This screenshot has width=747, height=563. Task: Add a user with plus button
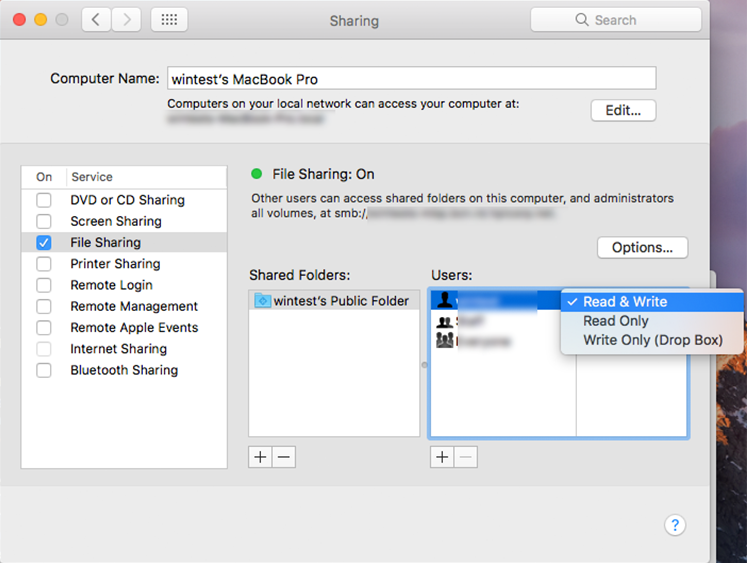point(442,457)
